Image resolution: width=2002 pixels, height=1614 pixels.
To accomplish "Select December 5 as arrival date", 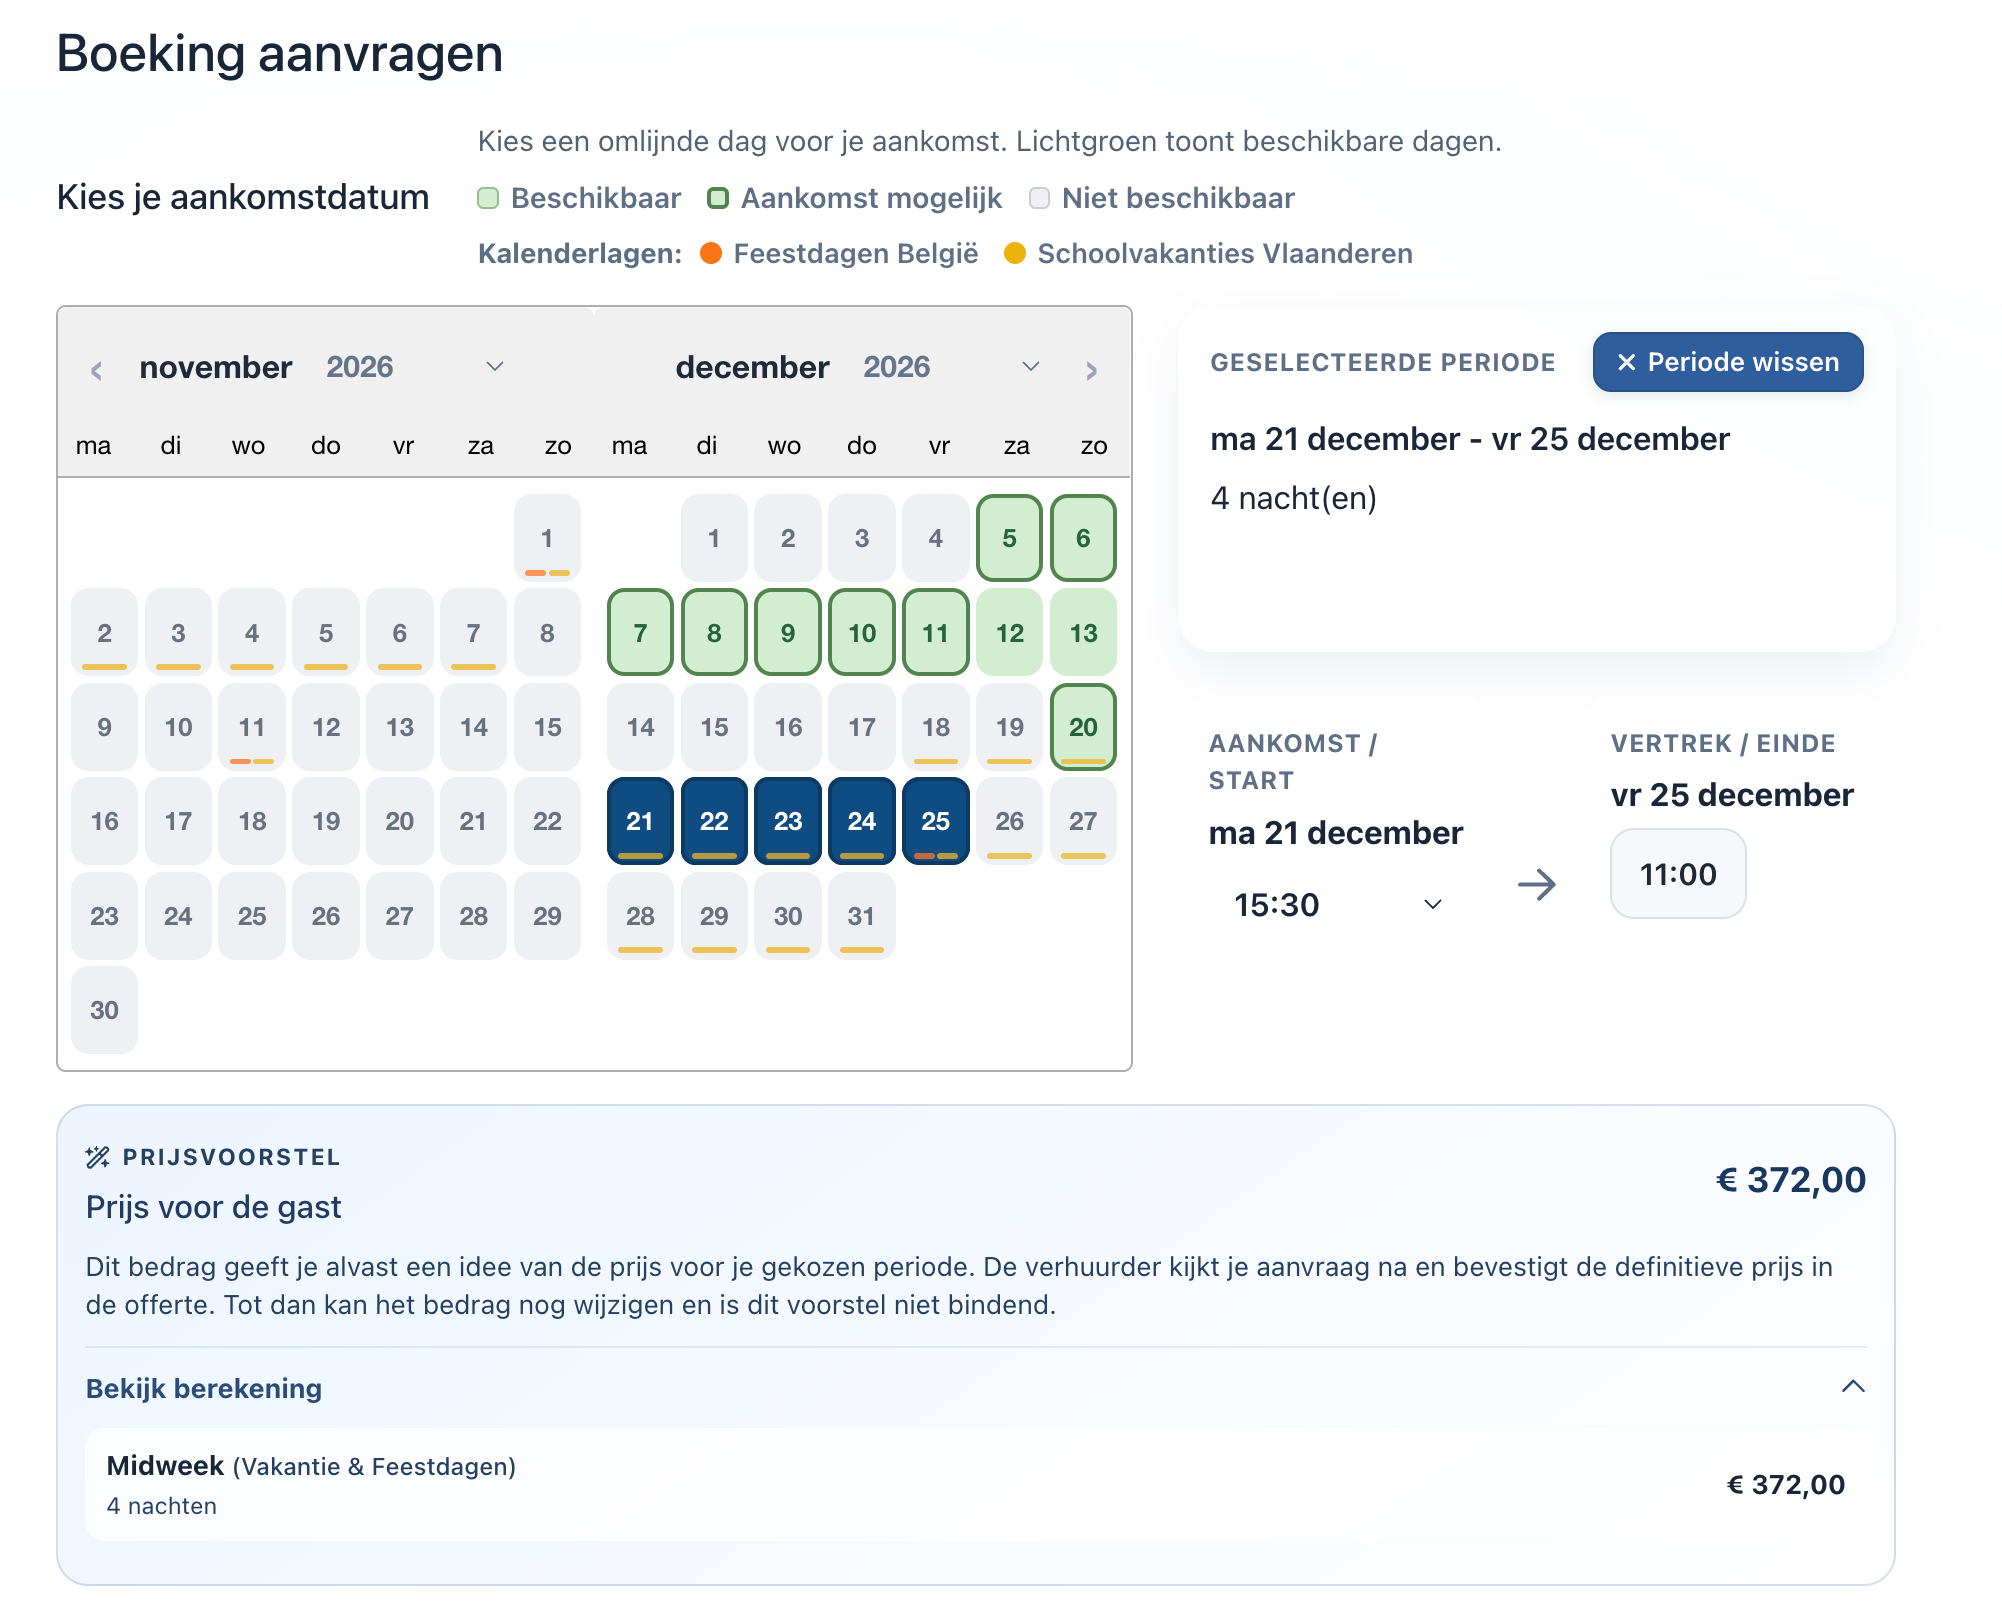I will pos(1009,538).
